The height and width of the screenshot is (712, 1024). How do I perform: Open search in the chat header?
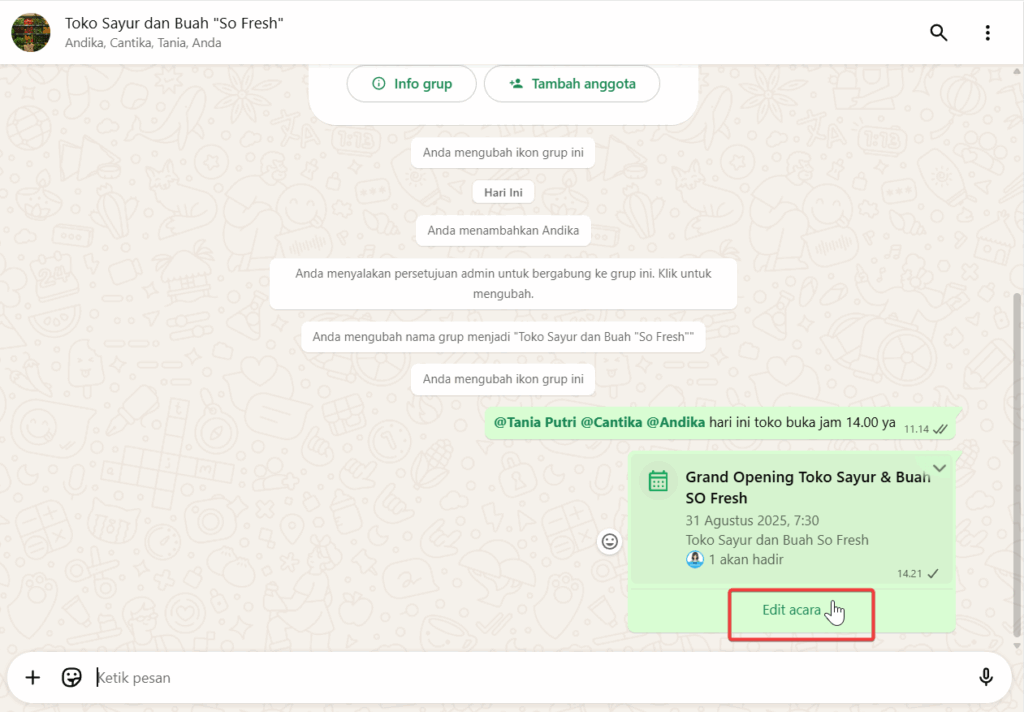coord(938,33)
